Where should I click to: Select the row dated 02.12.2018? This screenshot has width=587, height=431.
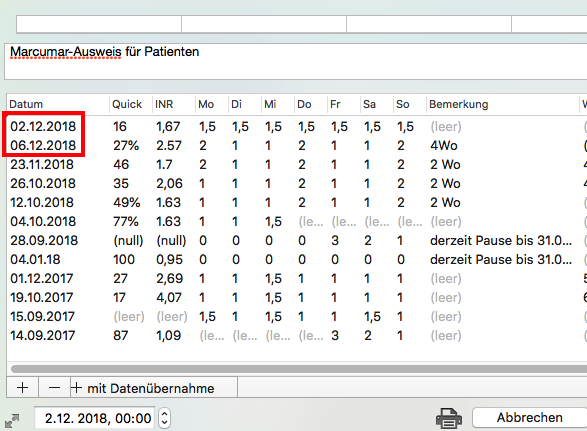tap(296, 127)
